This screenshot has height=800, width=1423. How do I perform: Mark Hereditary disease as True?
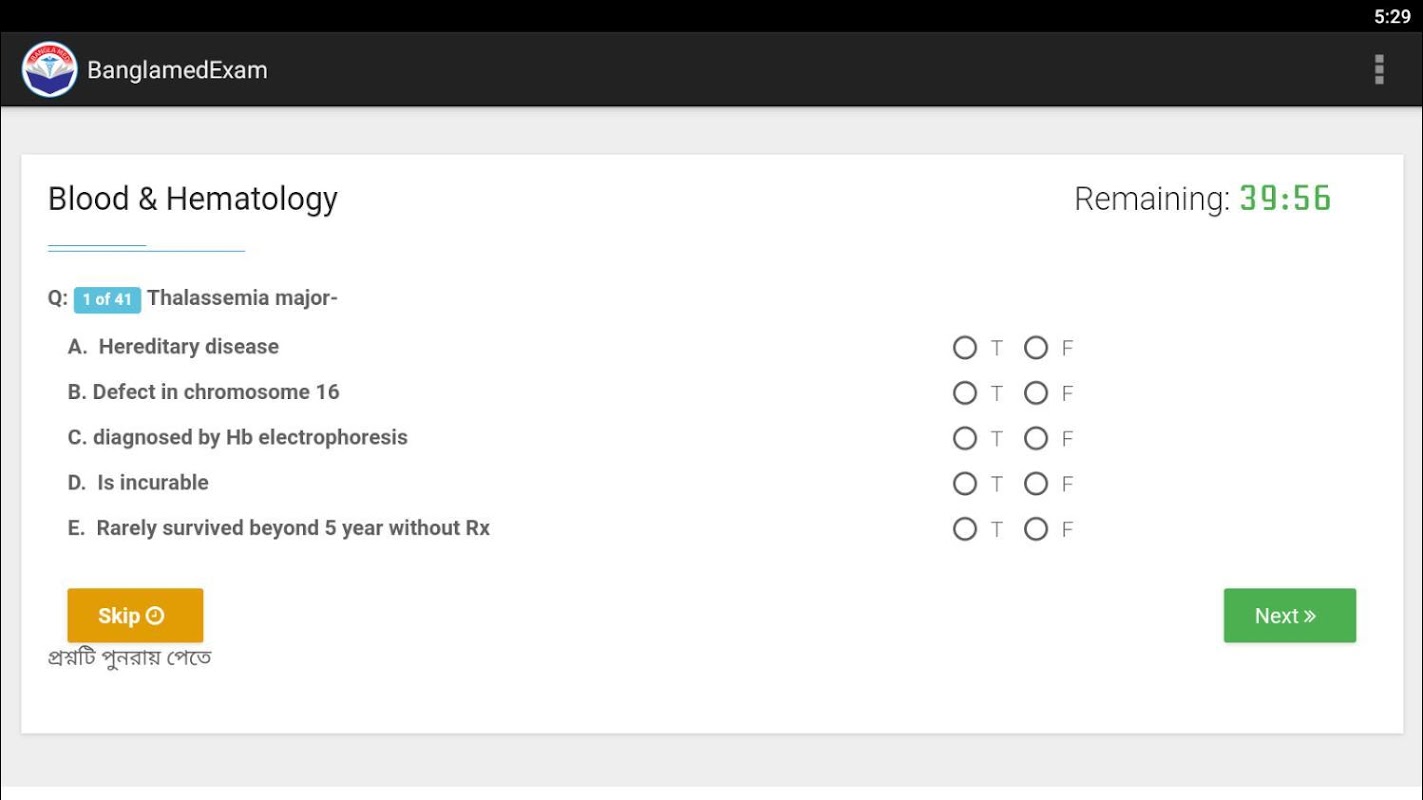tap(965, 348)
